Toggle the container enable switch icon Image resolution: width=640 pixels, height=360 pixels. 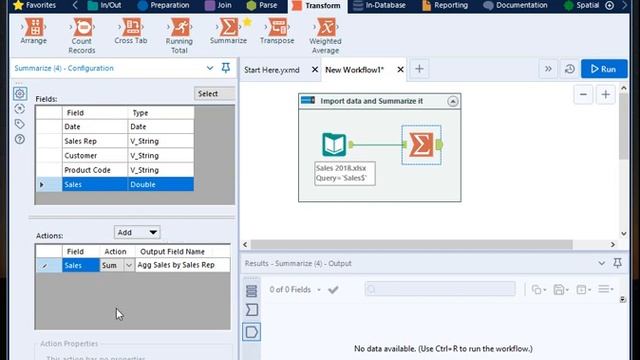coord(308,100)
